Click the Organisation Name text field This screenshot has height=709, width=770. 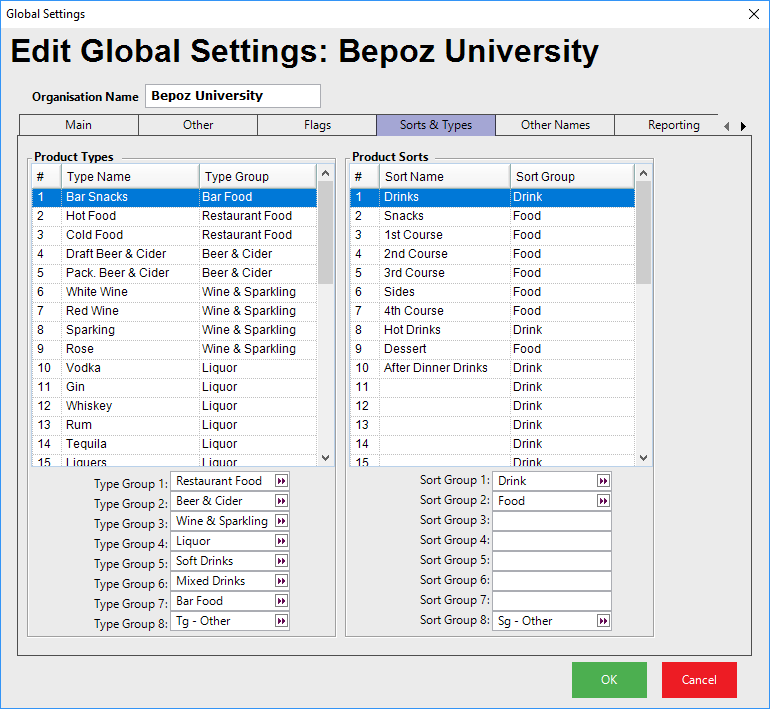[233, 96]
